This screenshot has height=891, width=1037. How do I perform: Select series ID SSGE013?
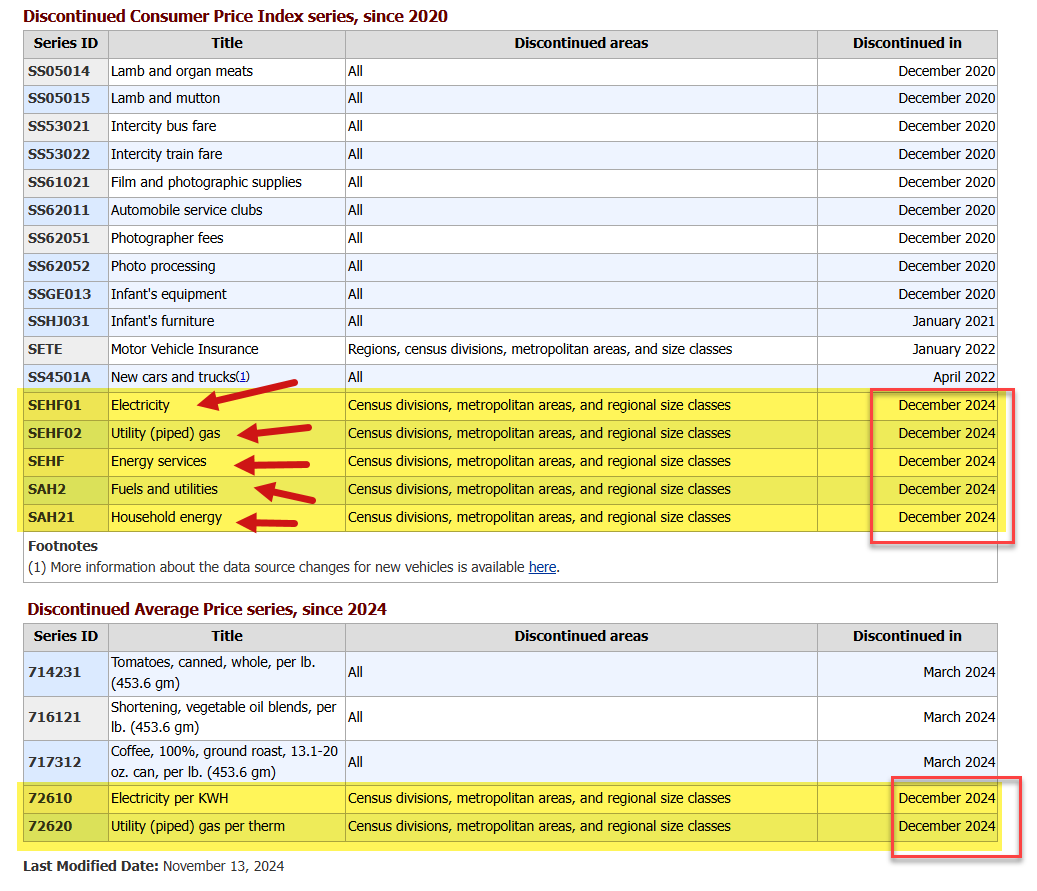click(60, 294)
